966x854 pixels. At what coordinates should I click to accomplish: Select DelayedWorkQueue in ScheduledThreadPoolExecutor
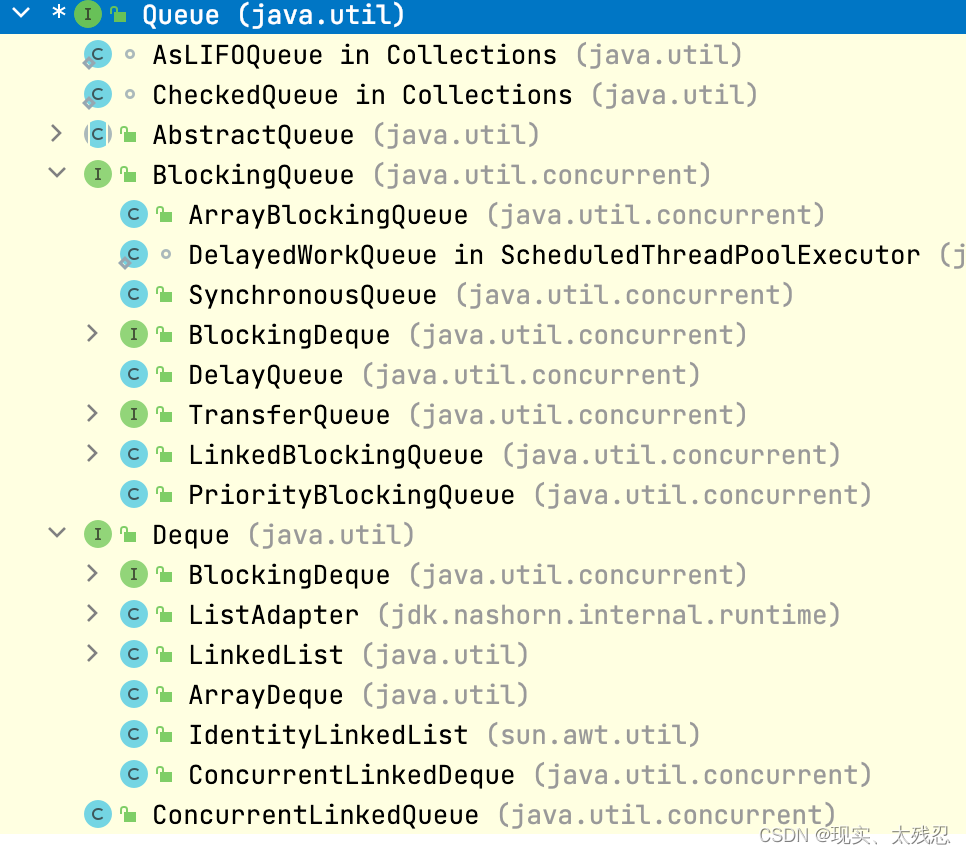(x=577, y=255)
